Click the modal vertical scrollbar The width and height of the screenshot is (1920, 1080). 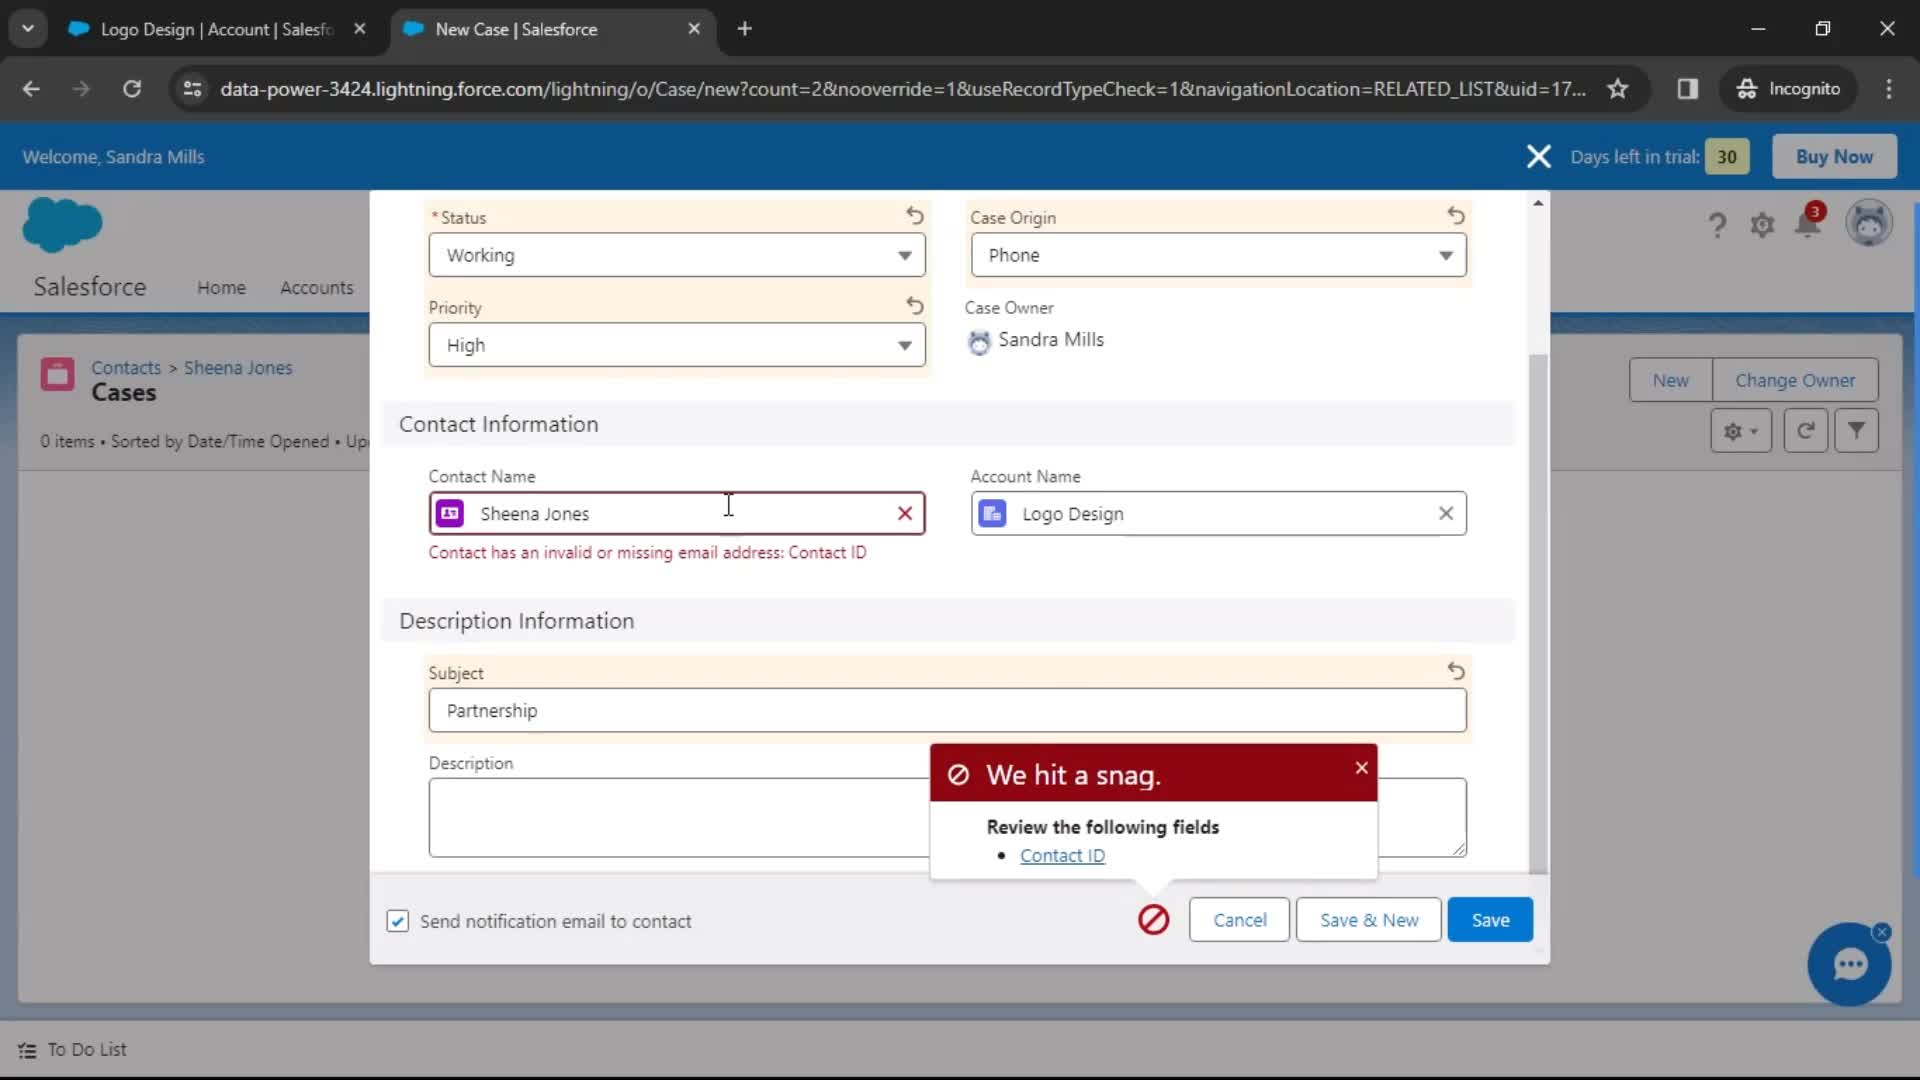[1538, 612]
